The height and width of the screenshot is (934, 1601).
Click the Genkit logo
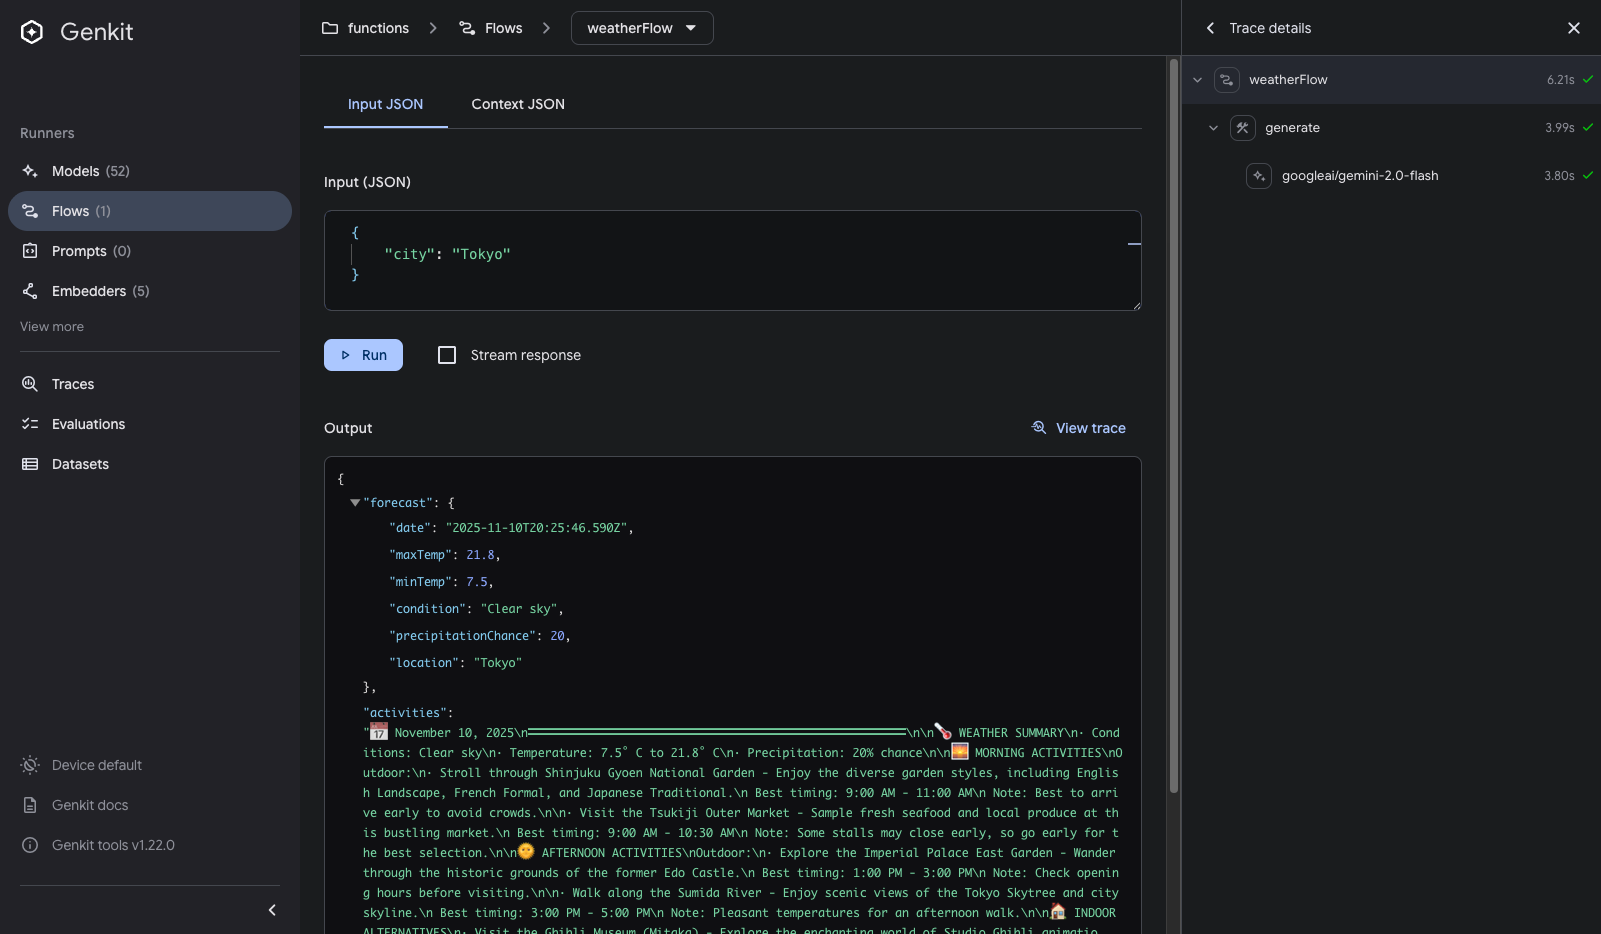[x=31, y=31]
